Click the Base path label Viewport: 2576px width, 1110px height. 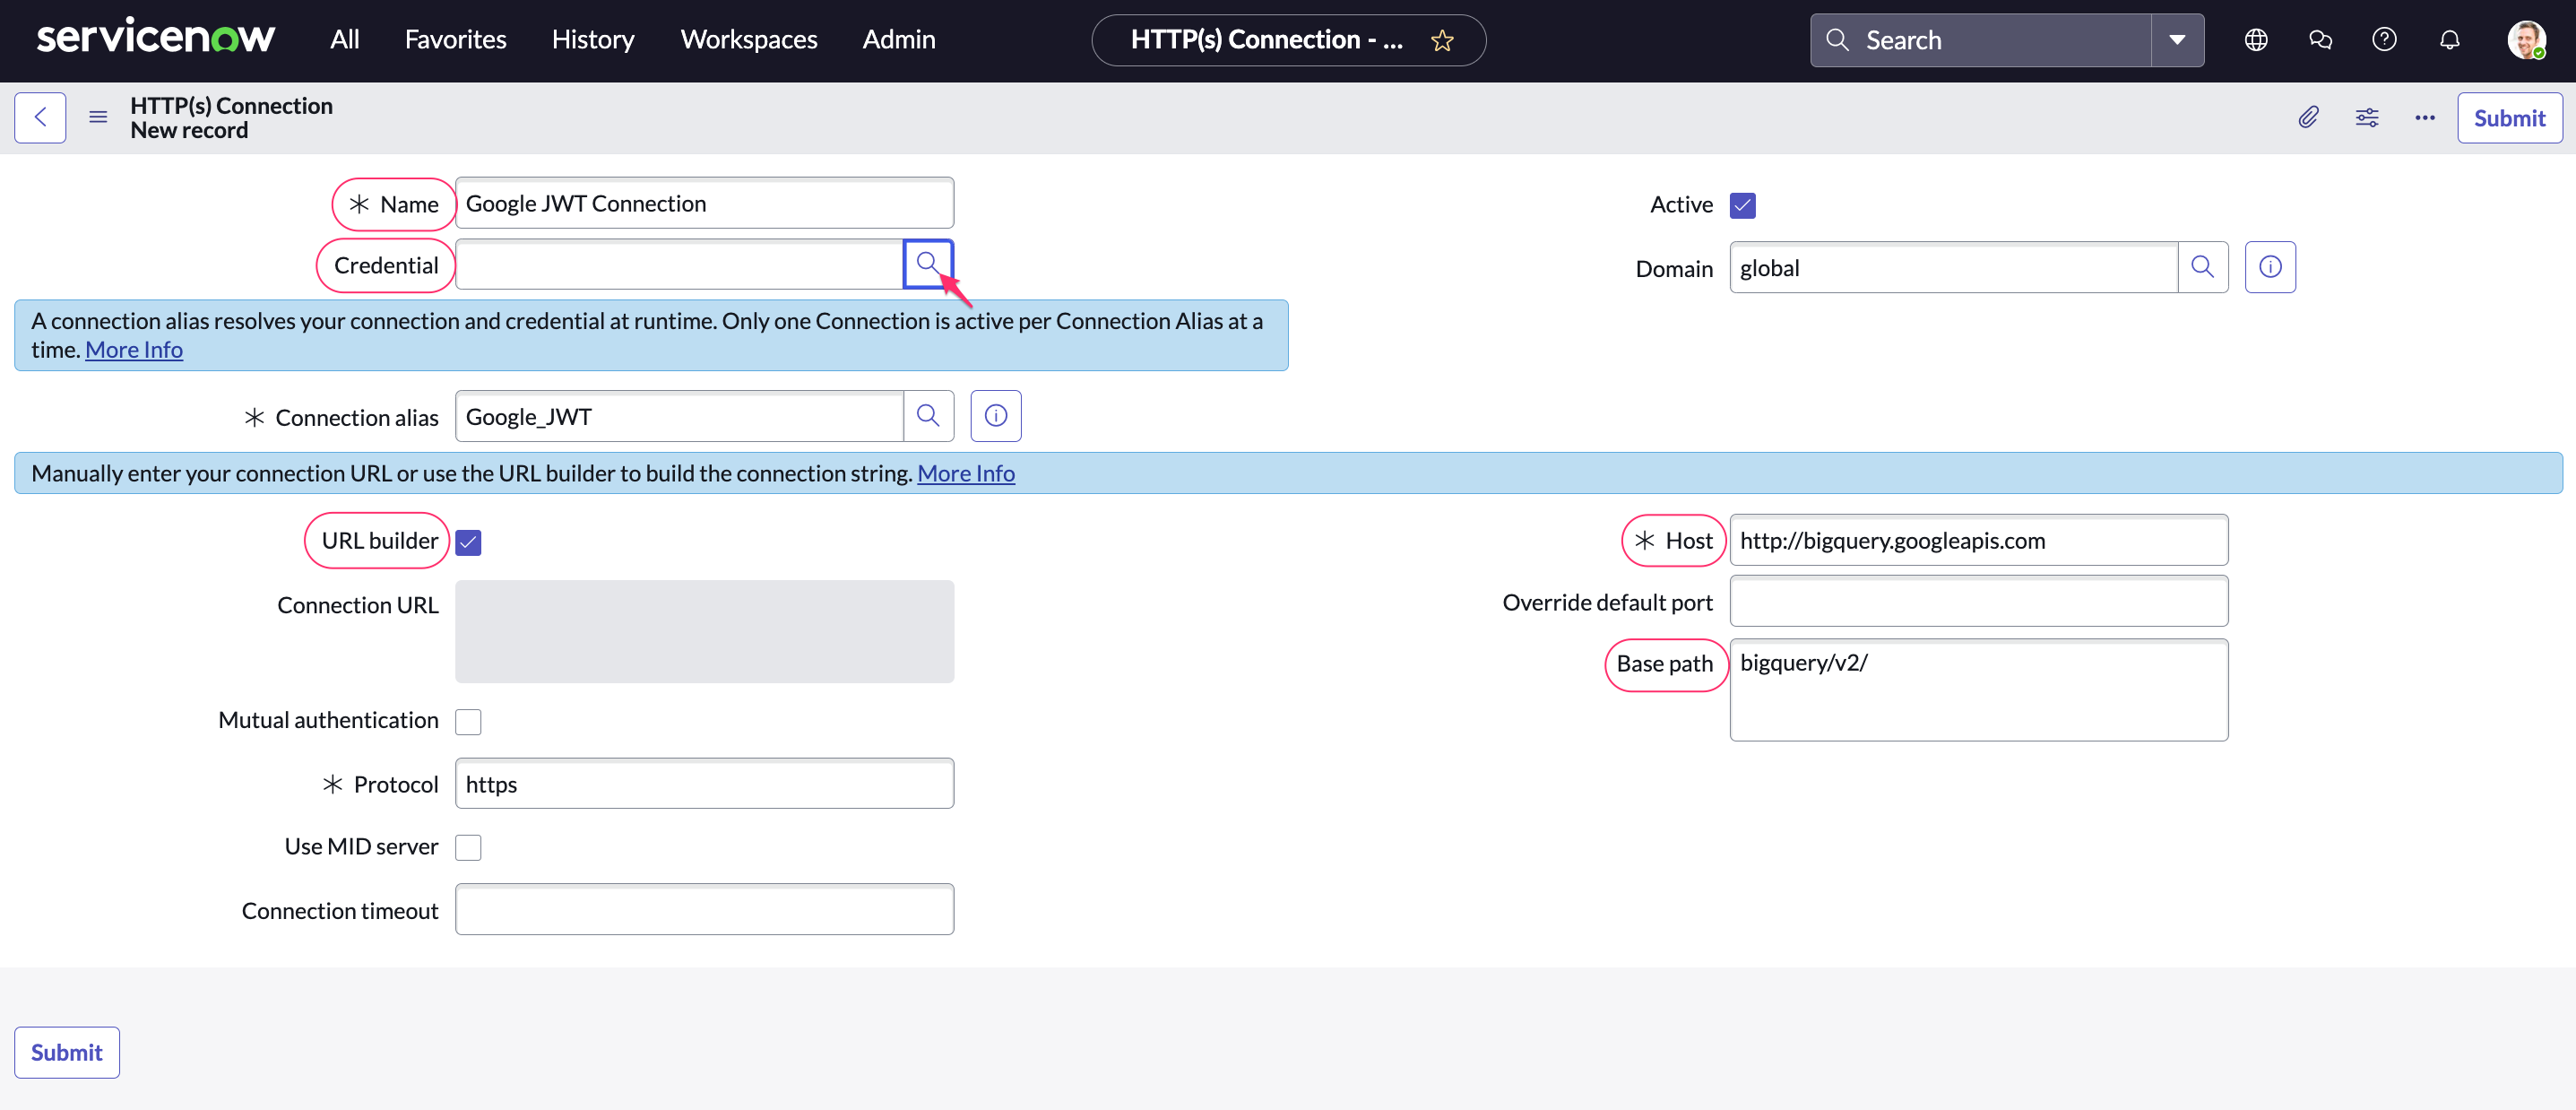1664,663
